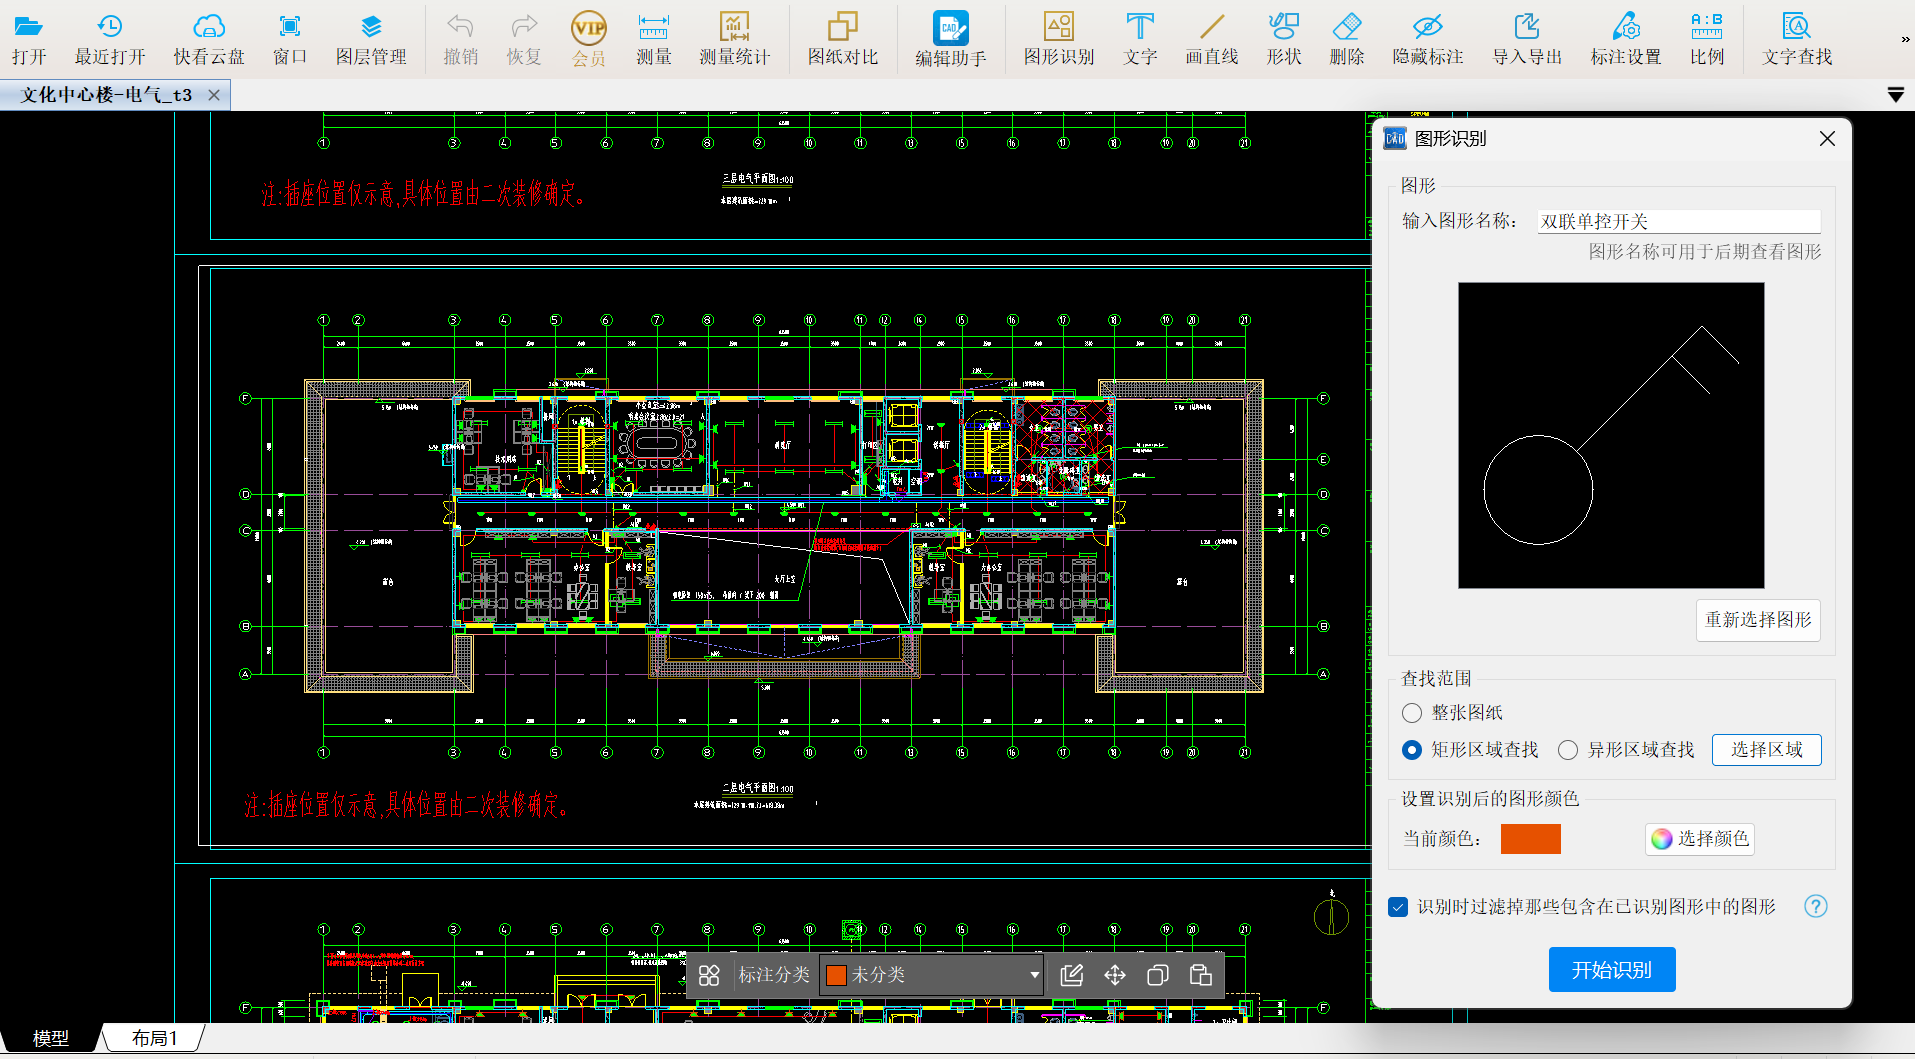
Task: Select the 画直线 draw line tool
Action: tap(1211, 40)
